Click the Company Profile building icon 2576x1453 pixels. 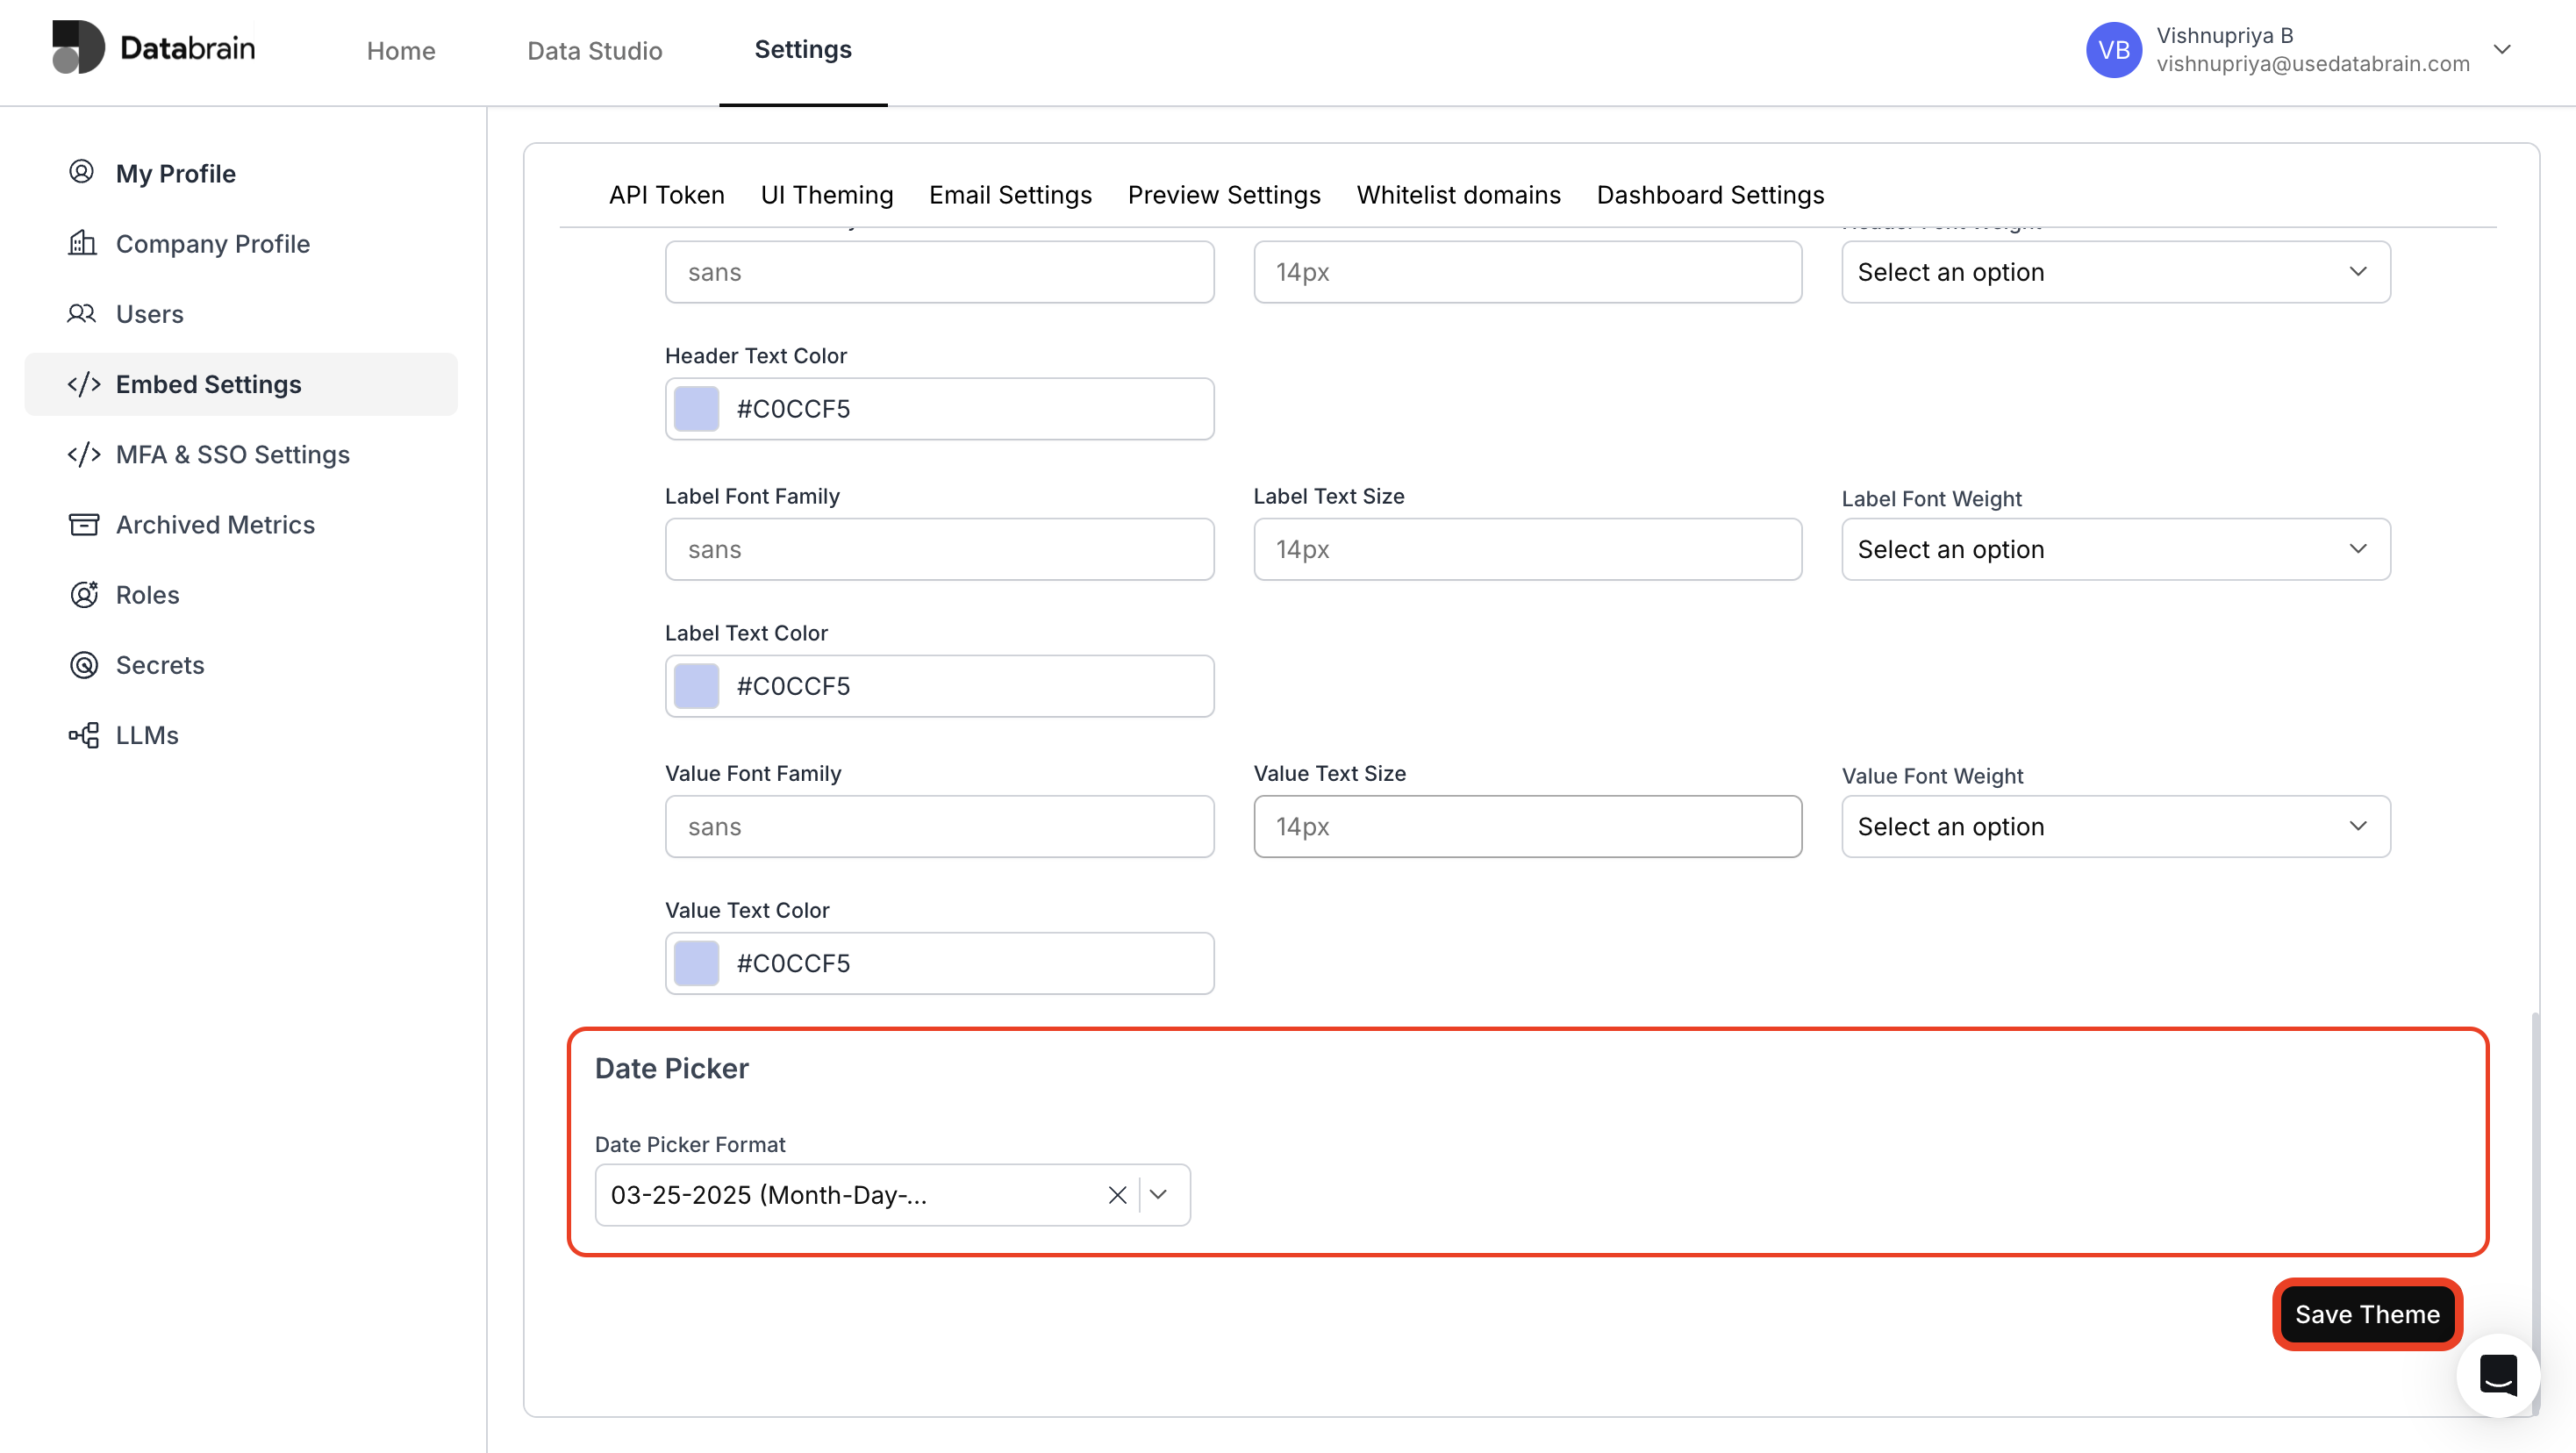(82, 243)
